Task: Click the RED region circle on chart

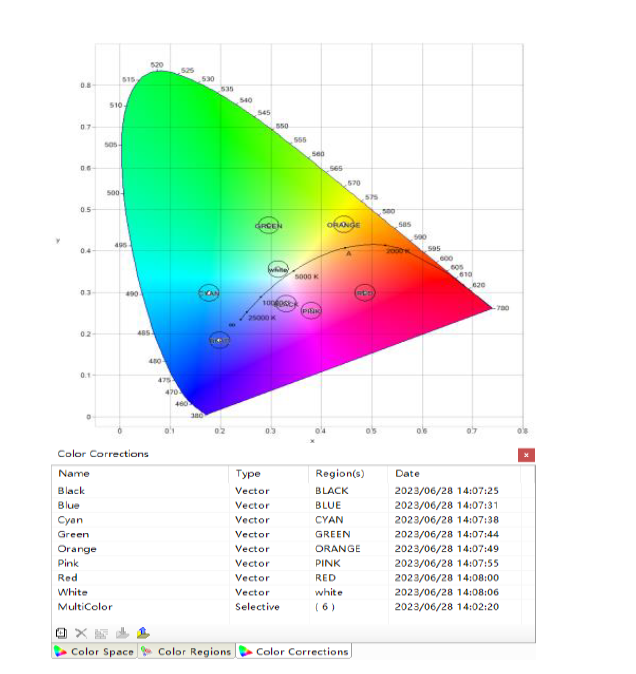Action: pyautogui.click(x=365, y=293)
